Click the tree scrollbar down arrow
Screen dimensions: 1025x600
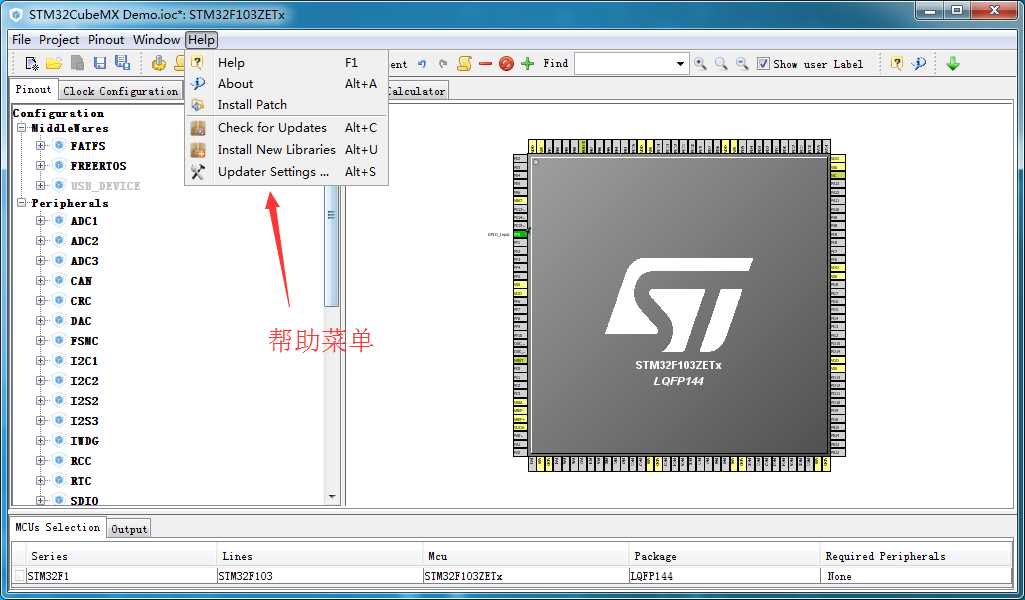331,497
